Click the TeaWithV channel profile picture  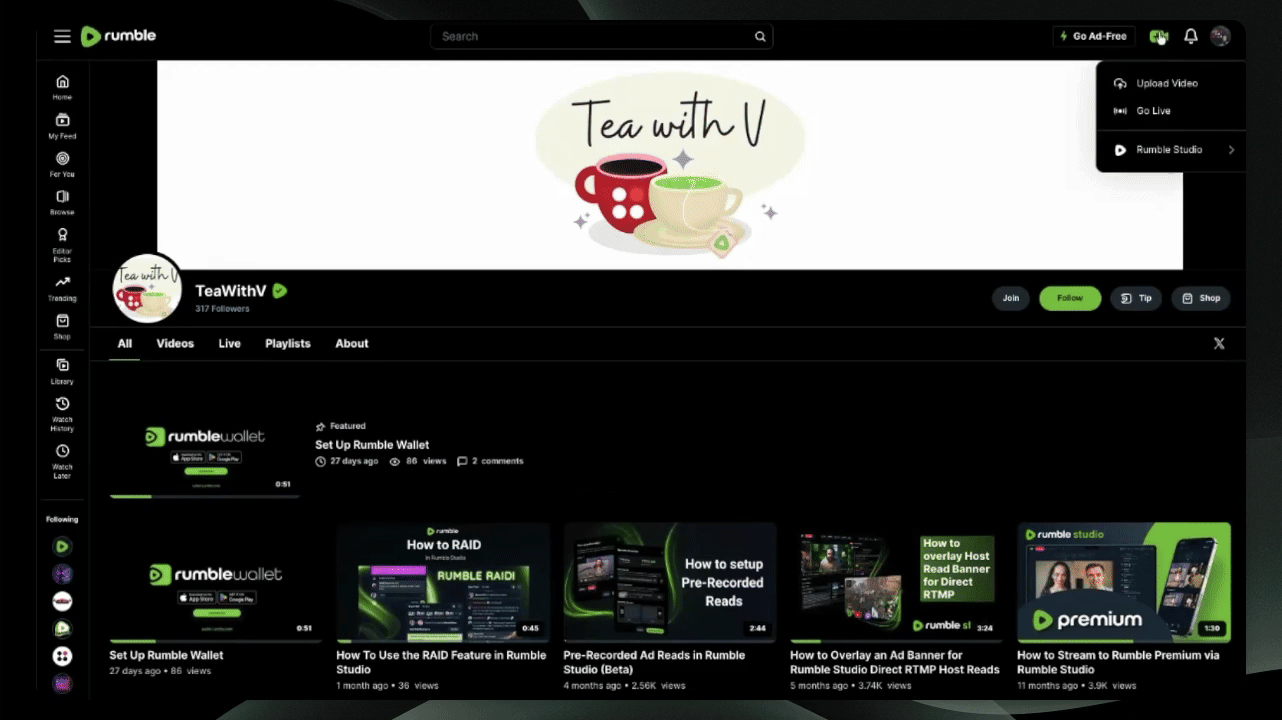[148, 288]
